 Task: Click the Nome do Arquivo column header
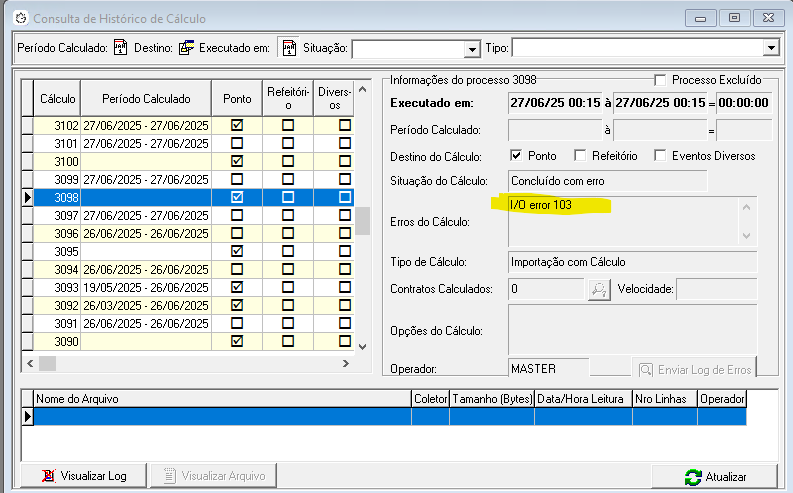(222, 398)
